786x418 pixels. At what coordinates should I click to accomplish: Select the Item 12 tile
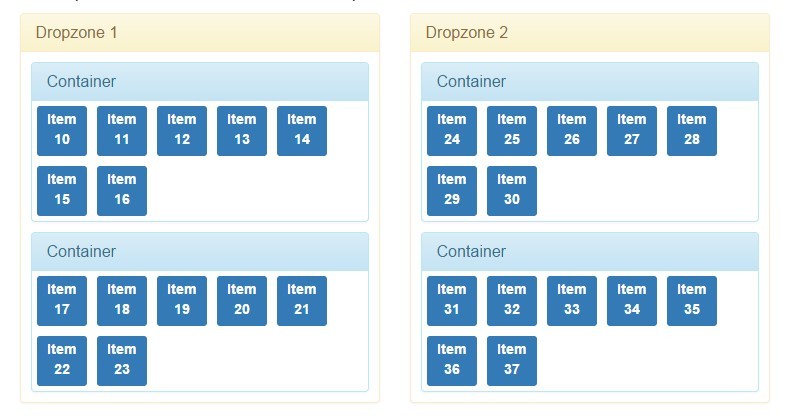tap(182, 131)
